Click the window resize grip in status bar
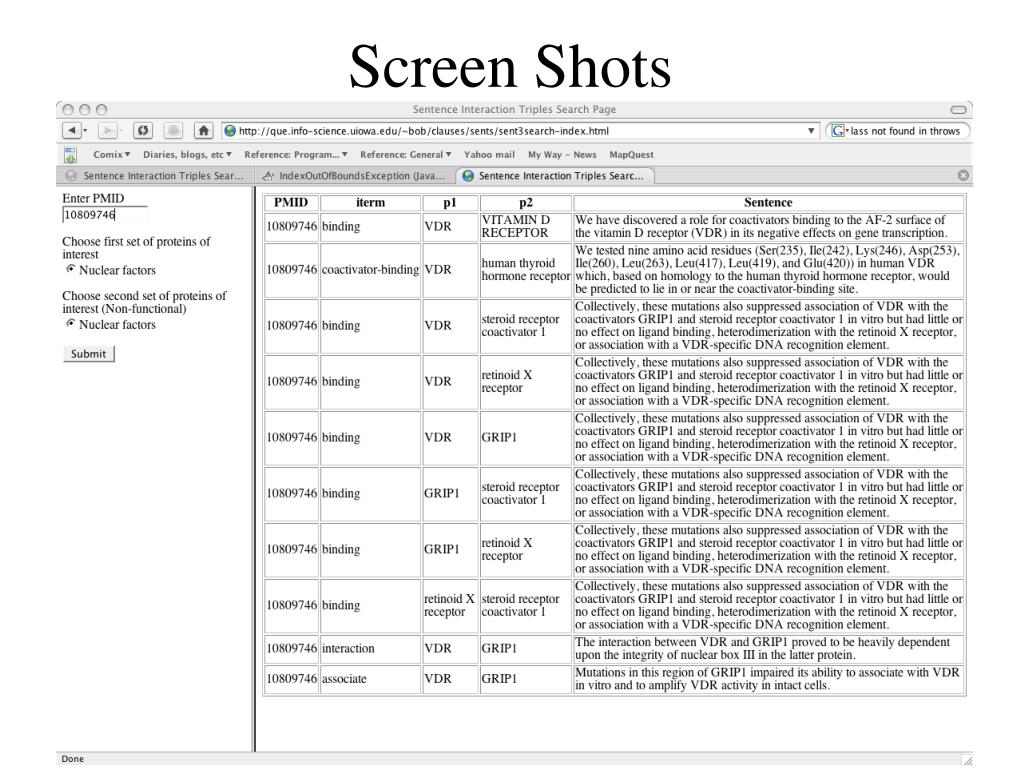This screenshot has width=1024, height=768. pos(967,760)
